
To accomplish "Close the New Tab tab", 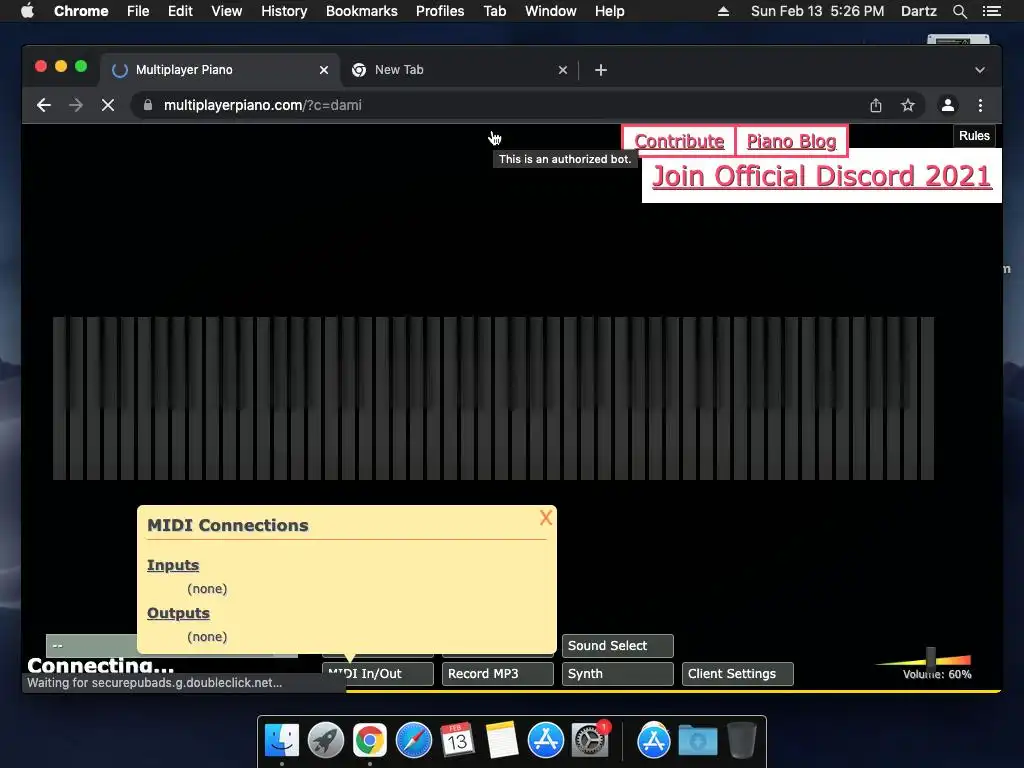I will (x=563, y=70).
